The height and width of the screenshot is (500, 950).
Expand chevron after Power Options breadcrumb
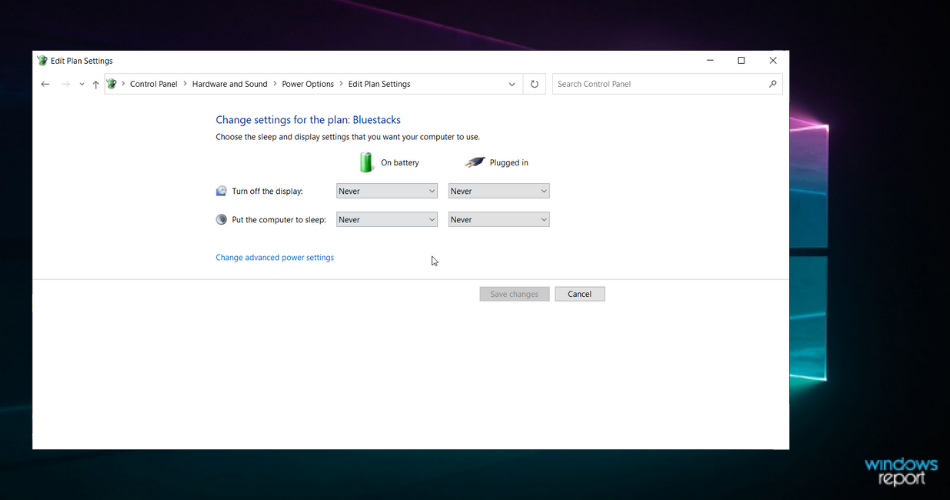point(341,84)
